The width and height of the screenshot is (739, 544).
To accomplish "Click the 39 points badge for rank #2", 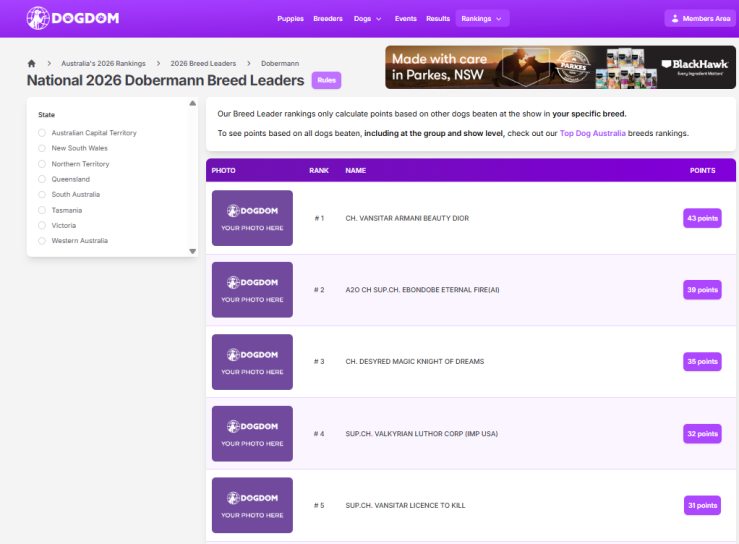I will click(702, 290).
